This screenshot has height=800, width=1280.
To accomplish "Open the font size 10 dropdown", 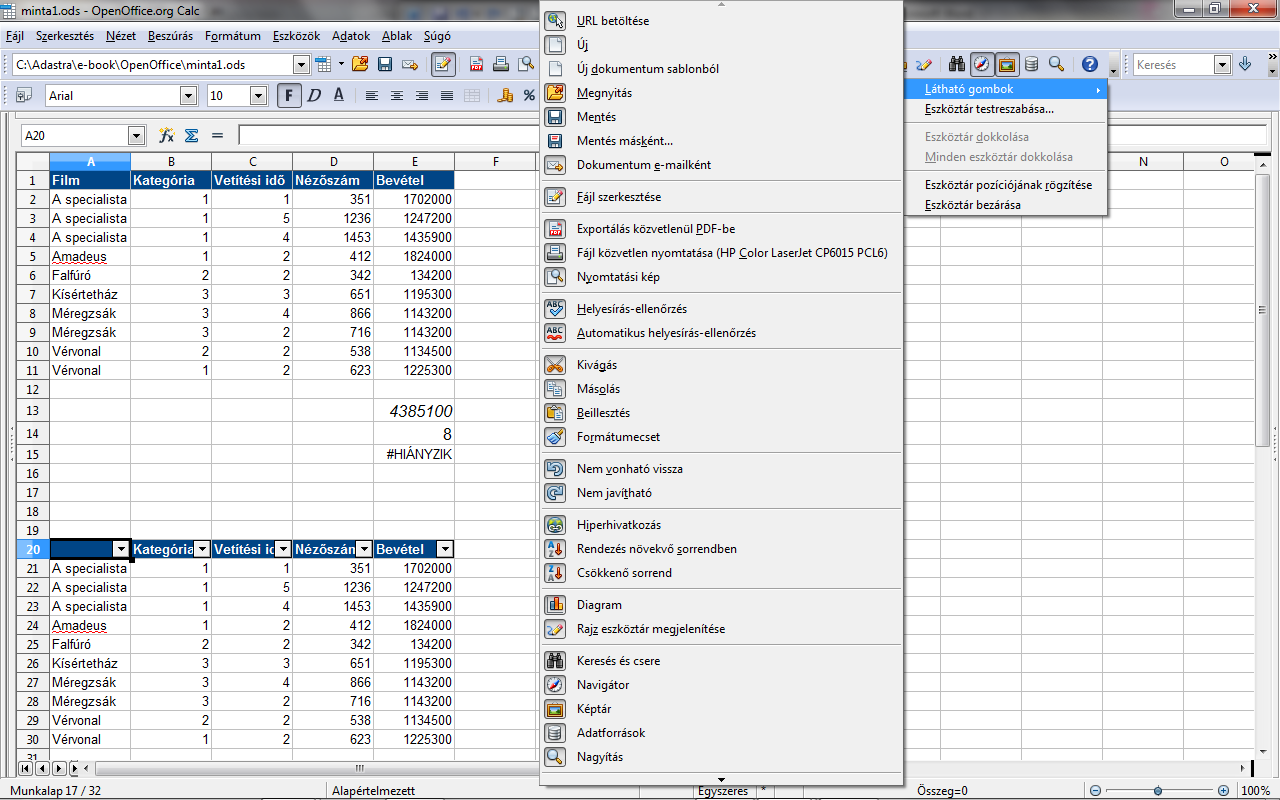I will click(258, 96).
